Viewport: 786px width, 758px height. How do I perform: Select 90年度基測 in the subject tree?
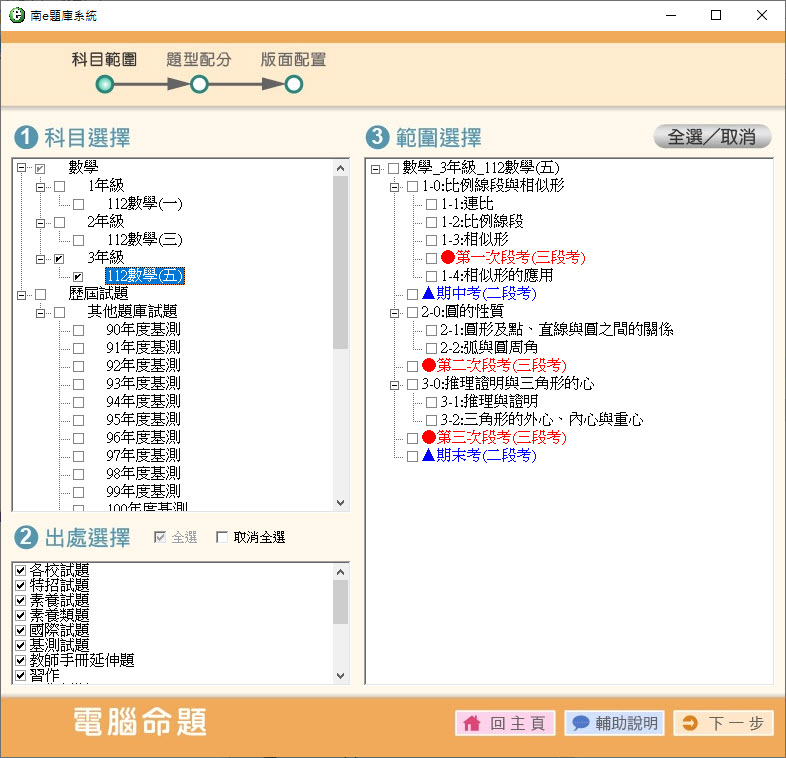(143, 330)
